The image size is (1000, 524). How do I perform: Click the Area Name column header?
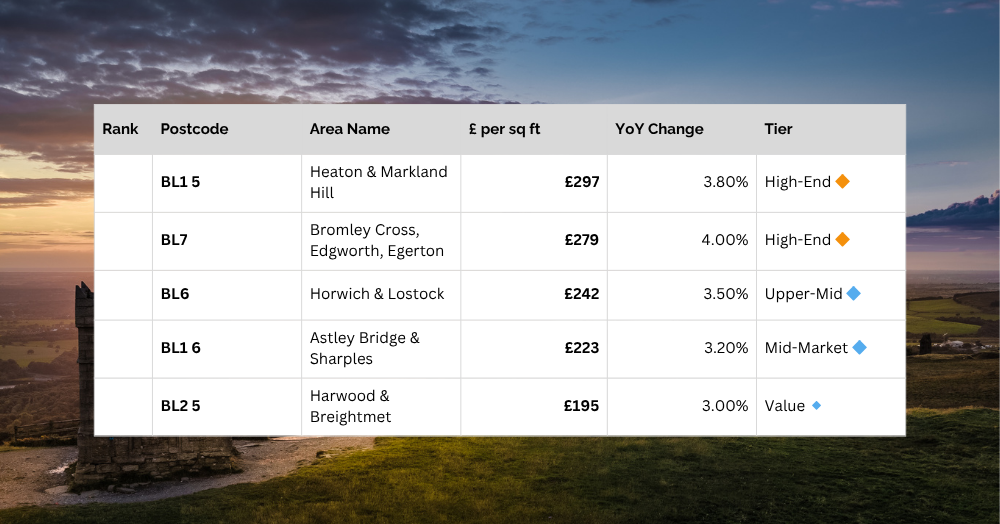click(x=350, y=129)
